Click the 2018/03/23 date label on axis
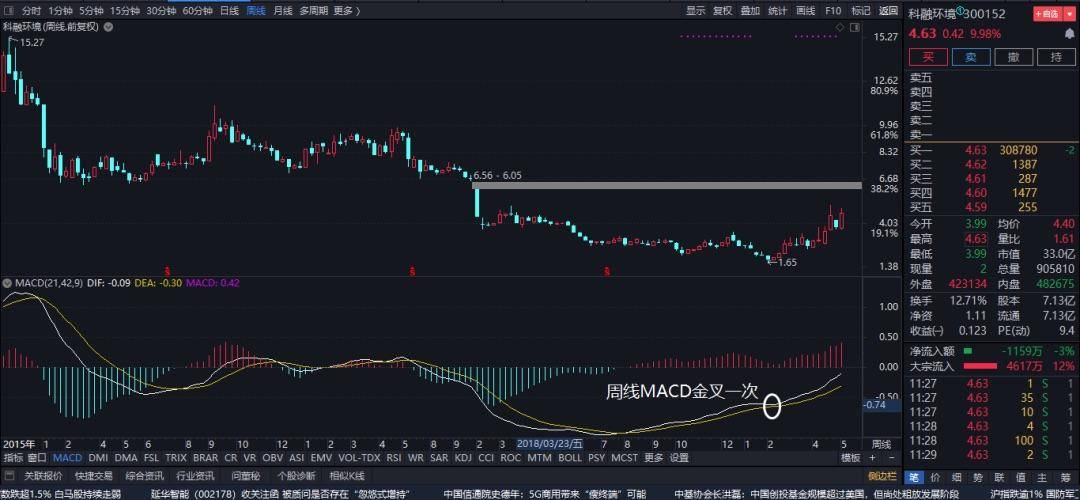 [x=550, y=444]
